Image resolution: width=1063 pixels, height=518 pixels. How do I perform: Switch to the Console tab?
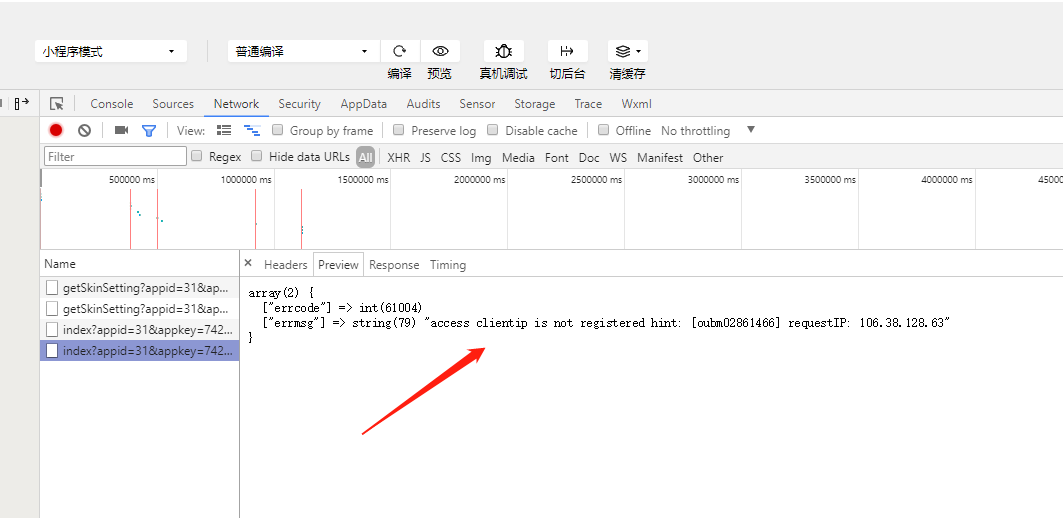[112, 104]
